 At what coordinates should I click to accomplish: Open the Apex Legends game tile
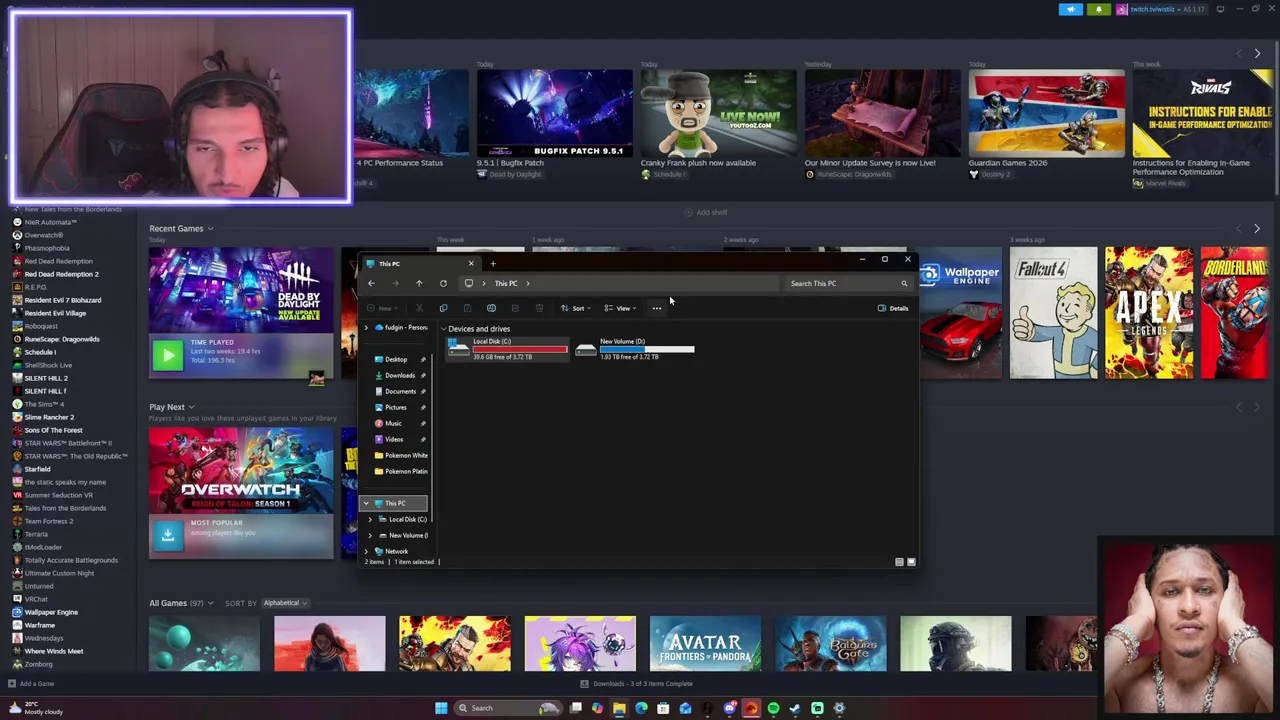(x=1149, y=313)
